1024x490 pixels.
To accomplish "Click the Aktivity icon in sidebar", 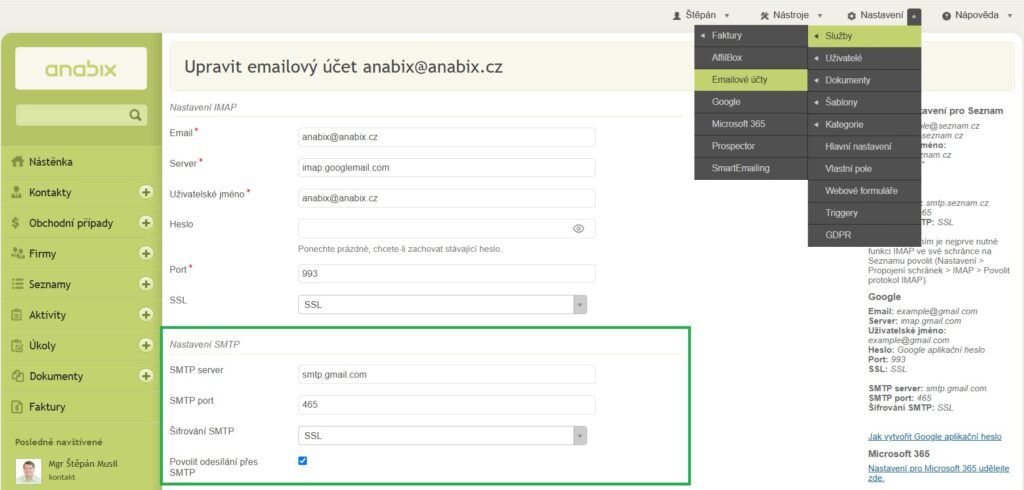I will coord(17,315).
